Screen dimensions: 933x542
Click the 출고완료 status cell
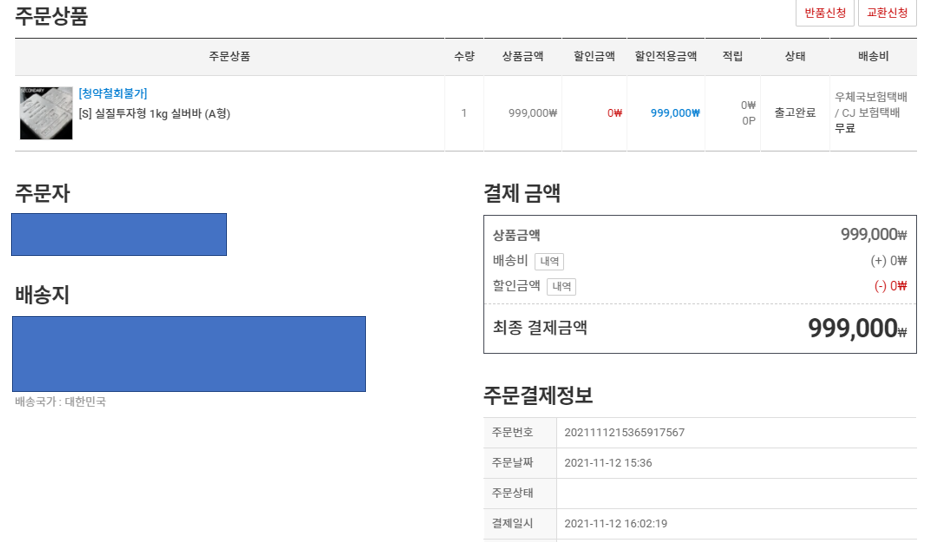pos(794,112)
